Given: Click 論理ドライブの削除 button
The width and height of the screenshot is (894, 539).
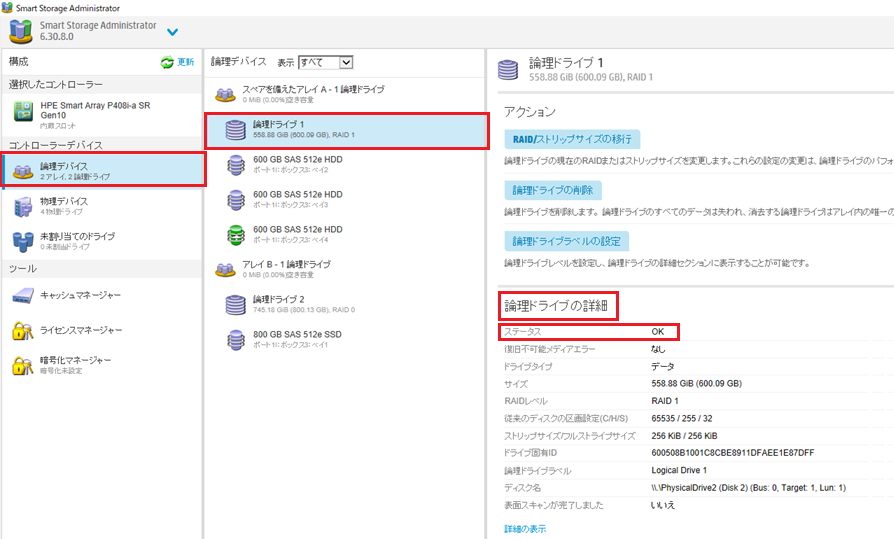Looking at the screenshot, I should coord(553,190).
